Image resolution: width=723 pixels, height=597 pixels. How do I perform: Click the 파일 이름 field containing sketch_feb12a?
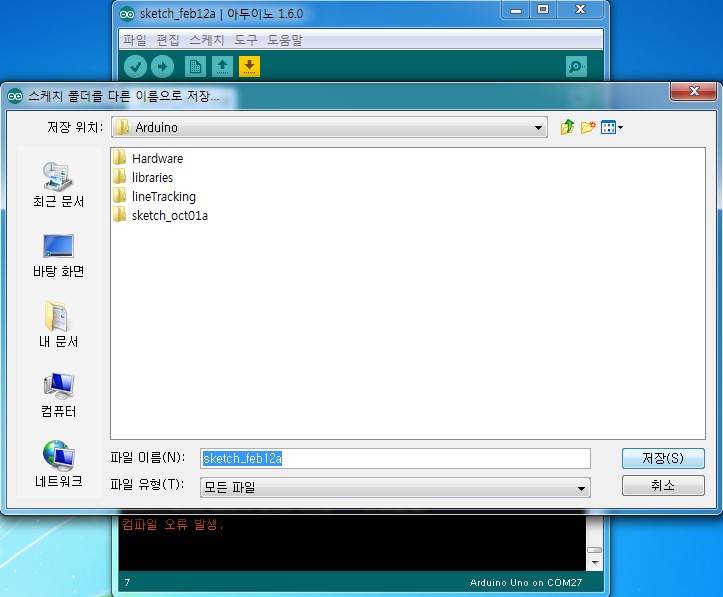click(x=395, y=458)
